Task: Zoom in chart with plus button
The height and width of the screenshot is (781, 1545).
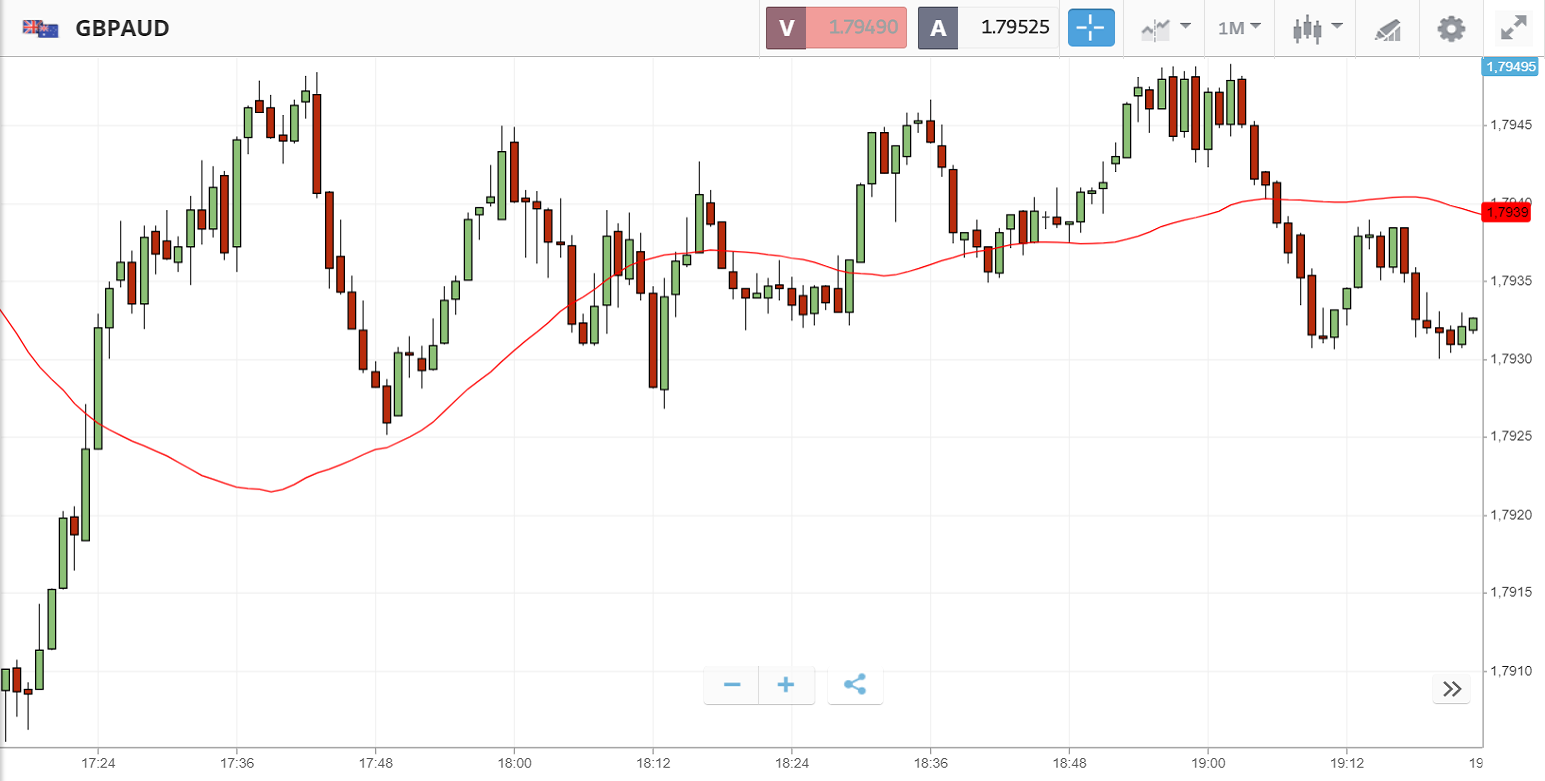Action: (x=786, y=685)
